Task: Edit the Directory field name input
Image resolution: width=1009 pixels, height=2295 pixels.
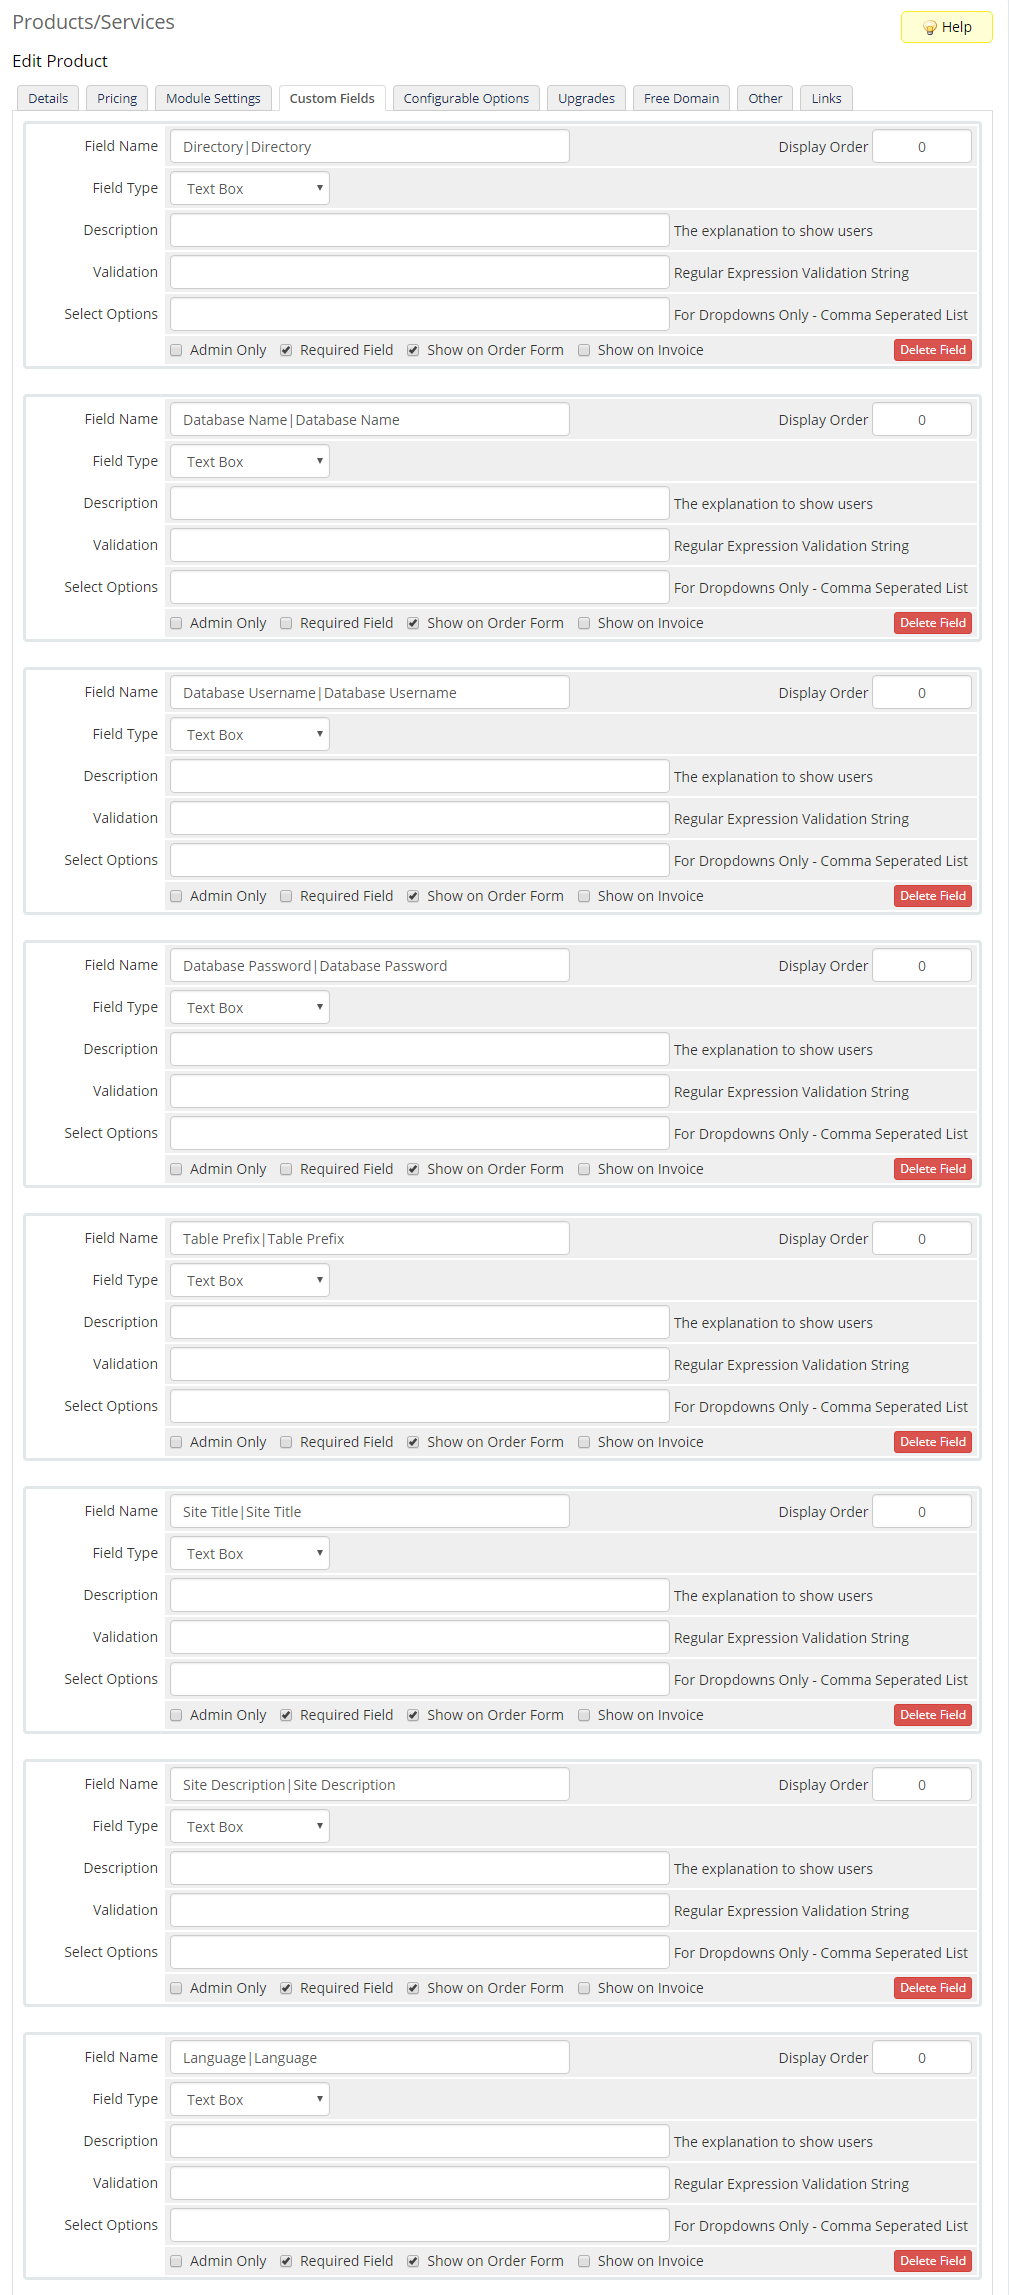Action: click(370, 146)
